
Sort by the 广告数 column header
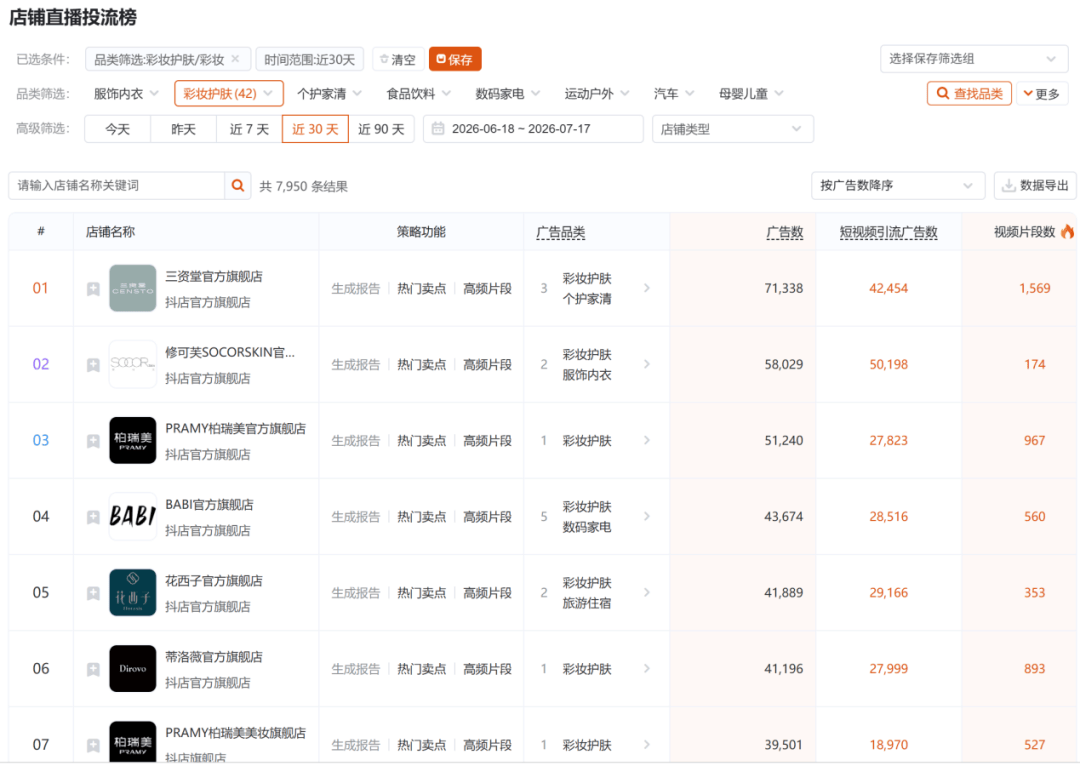click(785, 232)
